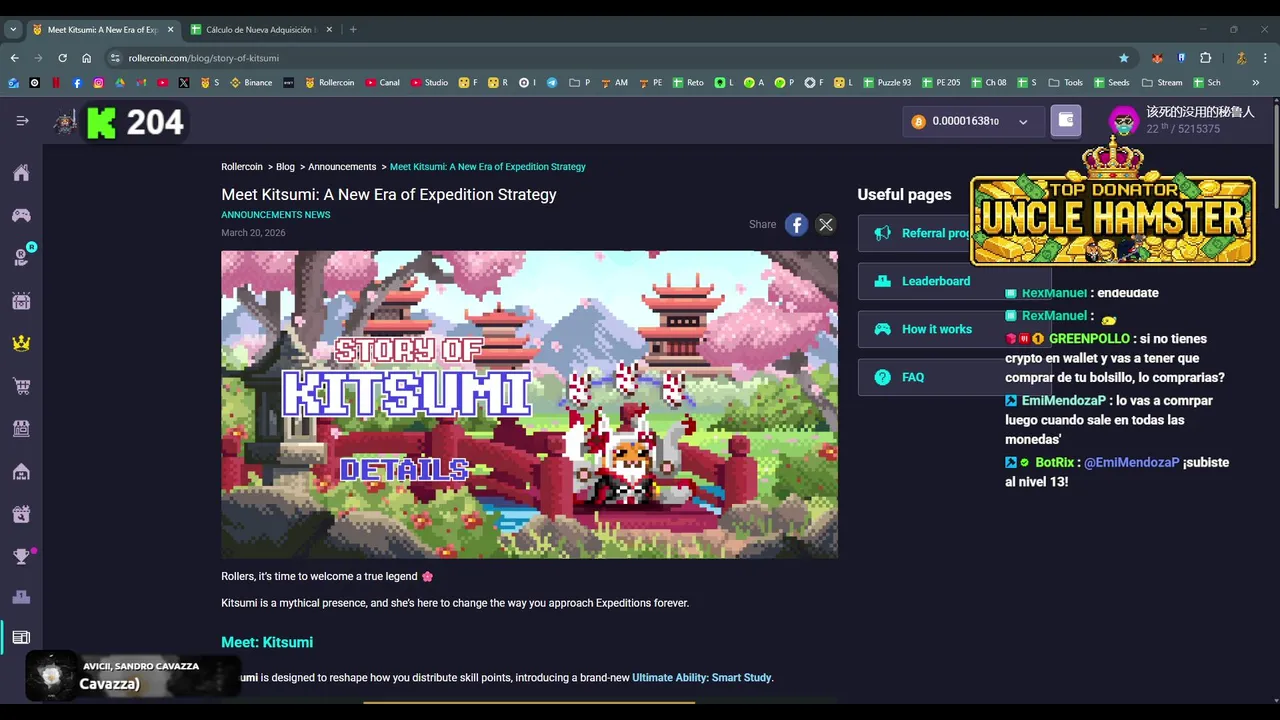Go to Rollercoin breadcrumb
Viewport: 1280px width, 720px height.
click(242, 167)
